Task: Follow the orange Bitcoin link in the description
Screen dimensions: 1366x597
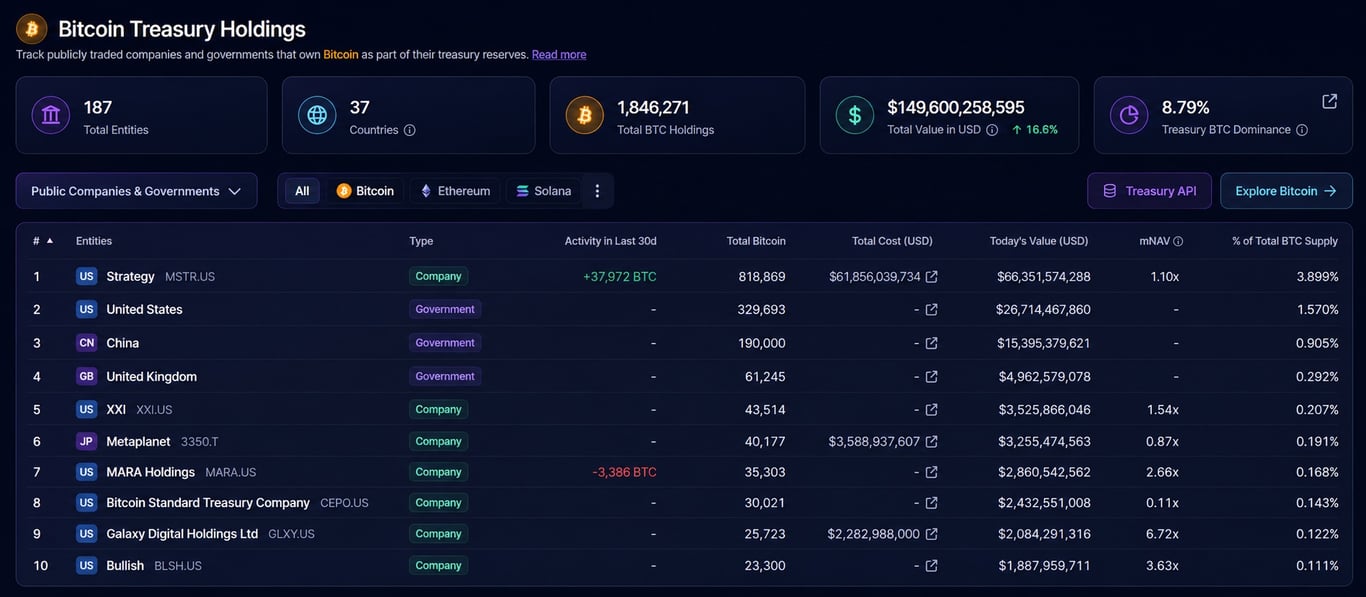Action: [341, 55]
